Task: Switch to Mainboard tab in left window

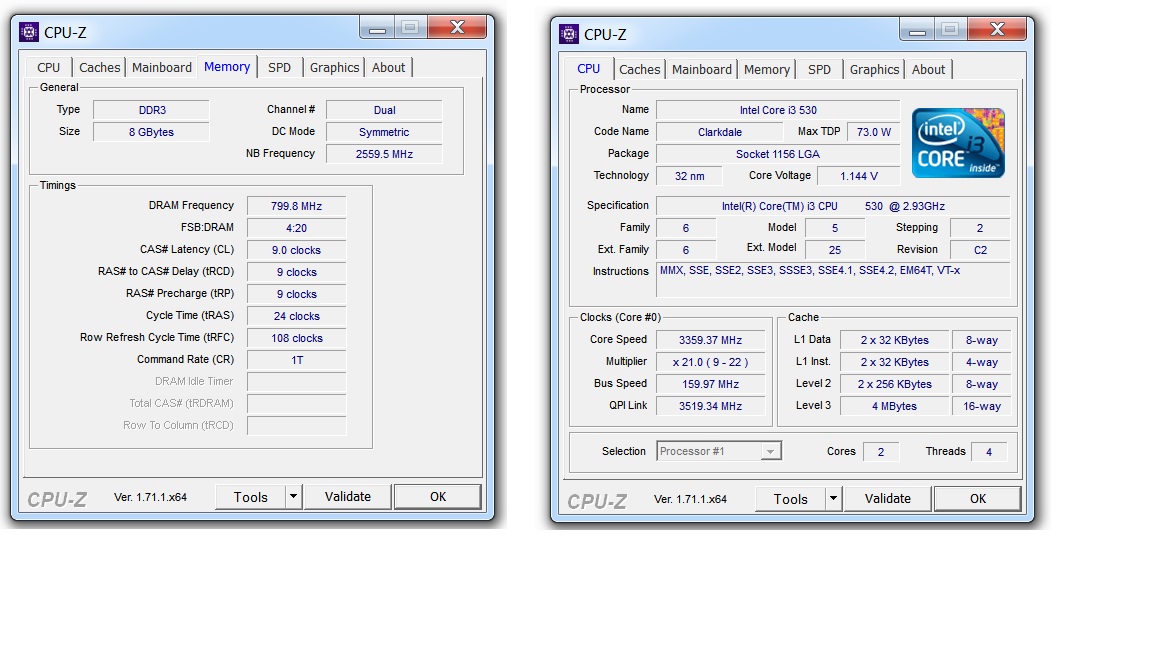Action: click(x=162, y=68)
